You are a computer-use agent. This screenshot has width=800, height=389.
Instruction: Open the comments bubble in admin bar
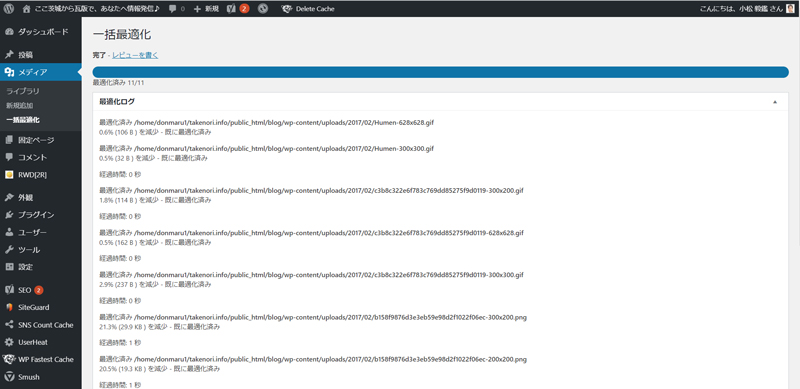(172, 9)
